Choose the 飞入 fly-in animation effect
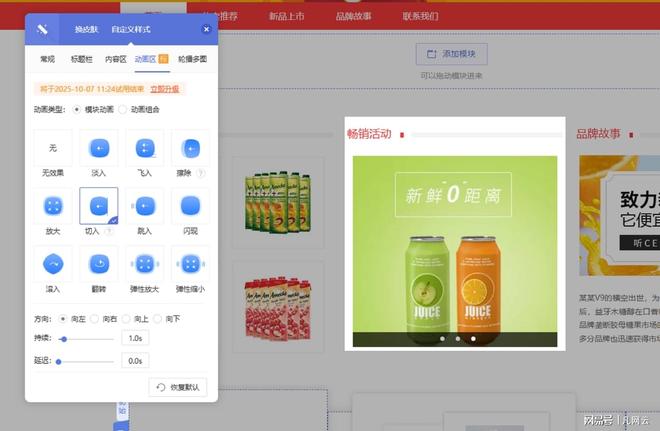The image size is (660, 431). 145,149
